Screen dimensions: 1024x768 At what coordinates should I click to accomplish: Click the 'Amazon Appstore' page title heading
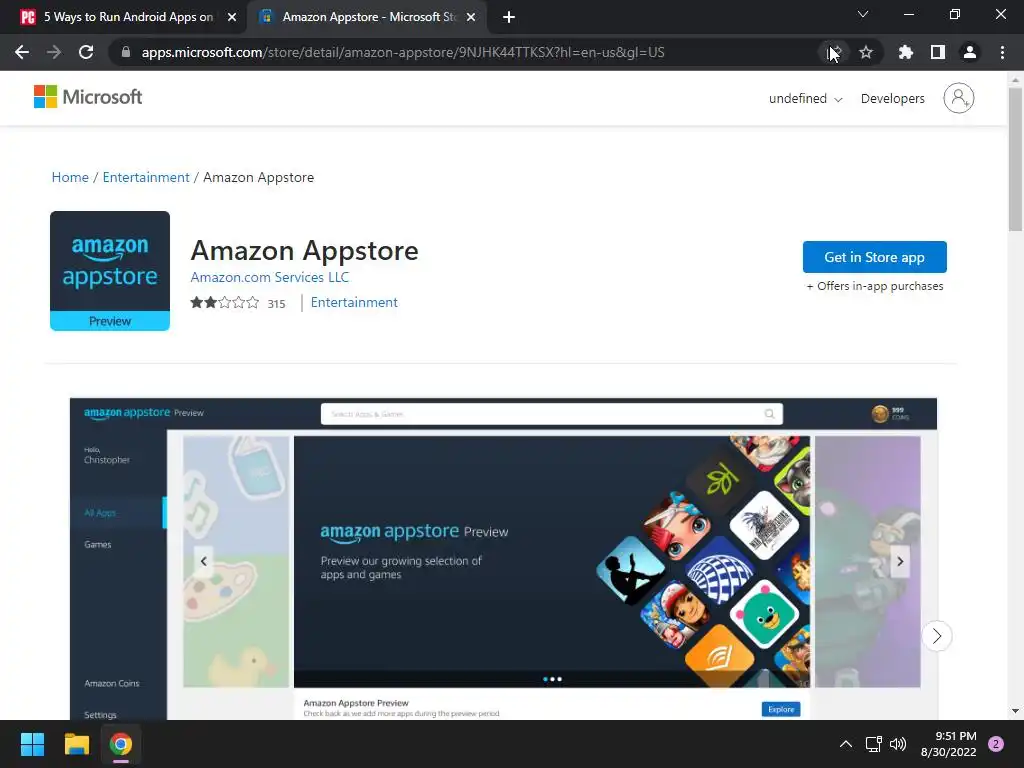click(x=304, y=250)
